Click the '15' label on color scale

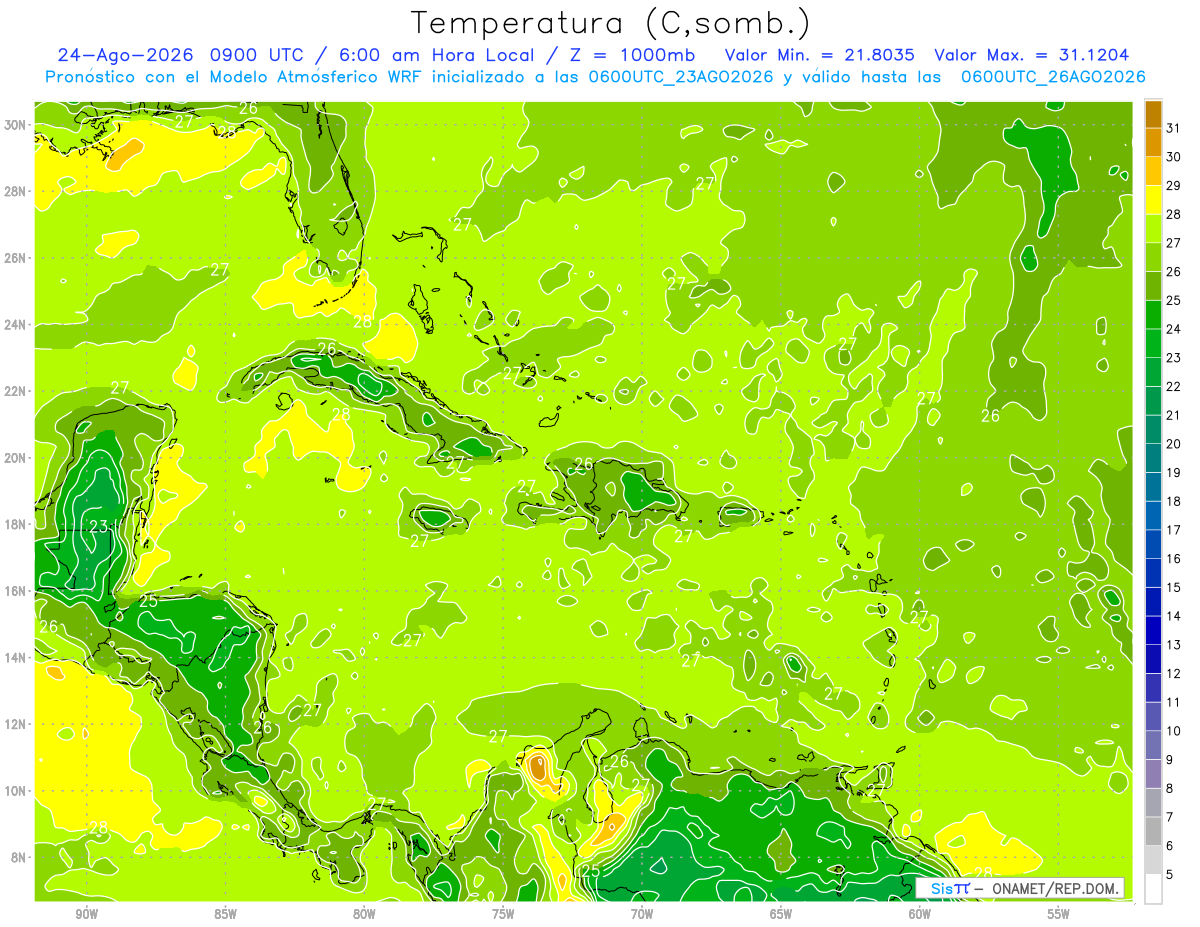(x=1174, y=587)
